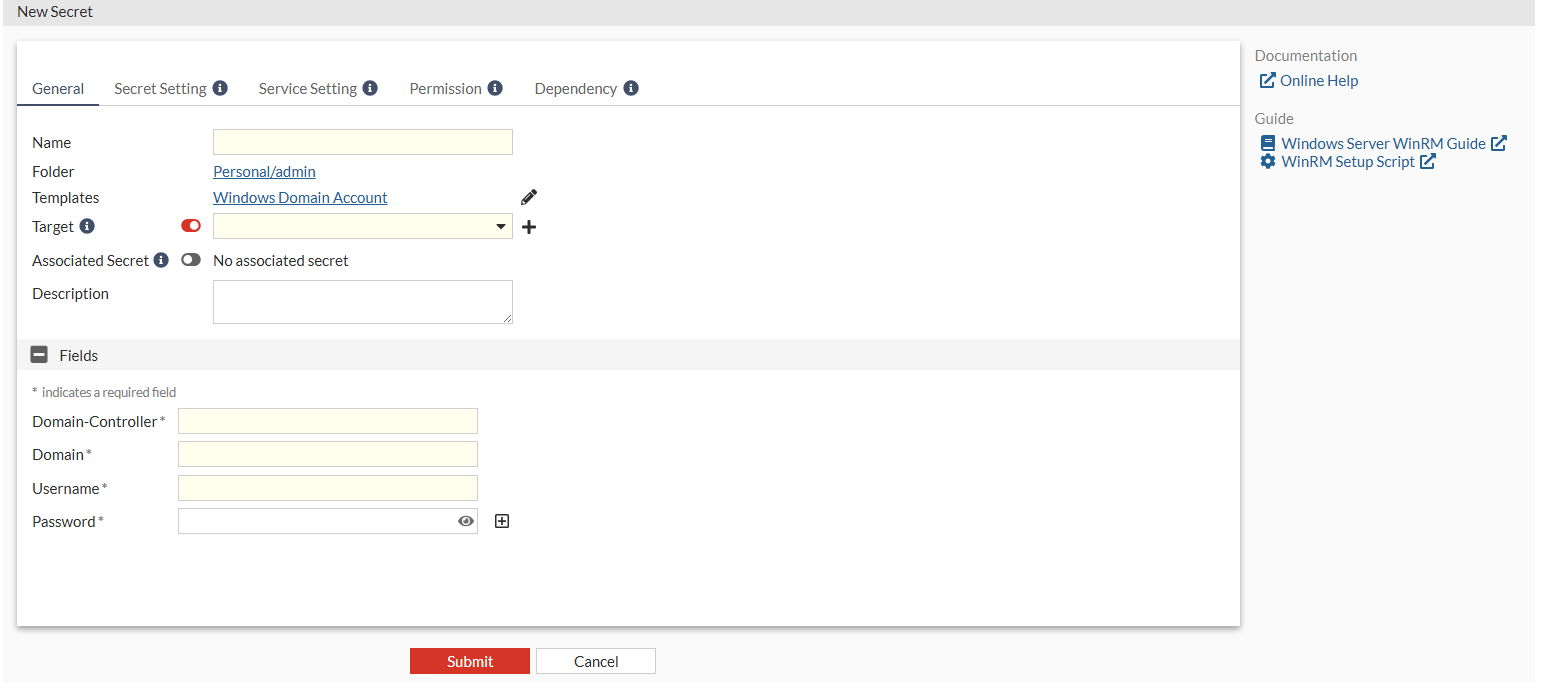This screenshot has width=1542, height=689.
Task: Click the info icon on Service Setting tab
Action: [370, 88]
